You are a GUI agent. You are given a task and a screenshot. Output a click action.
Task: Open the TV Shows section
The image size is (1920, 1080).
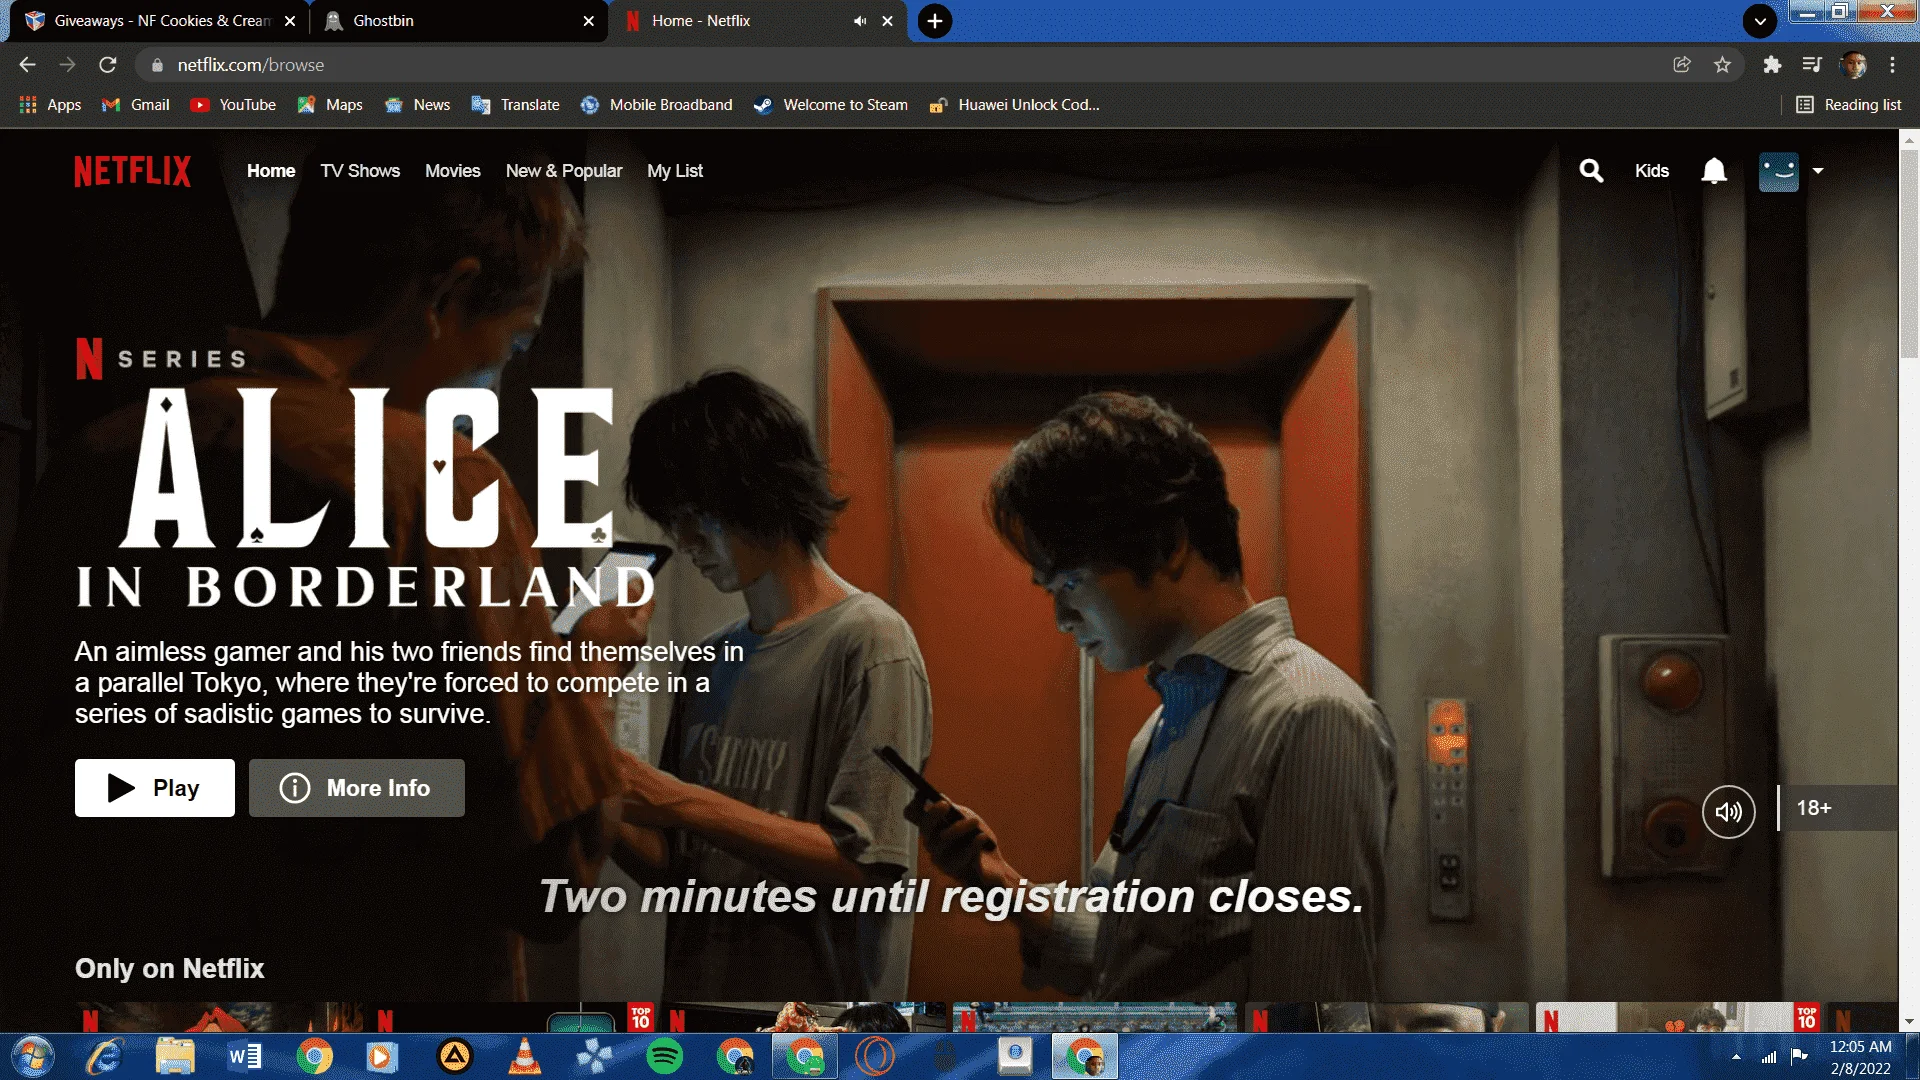(360, 171)
